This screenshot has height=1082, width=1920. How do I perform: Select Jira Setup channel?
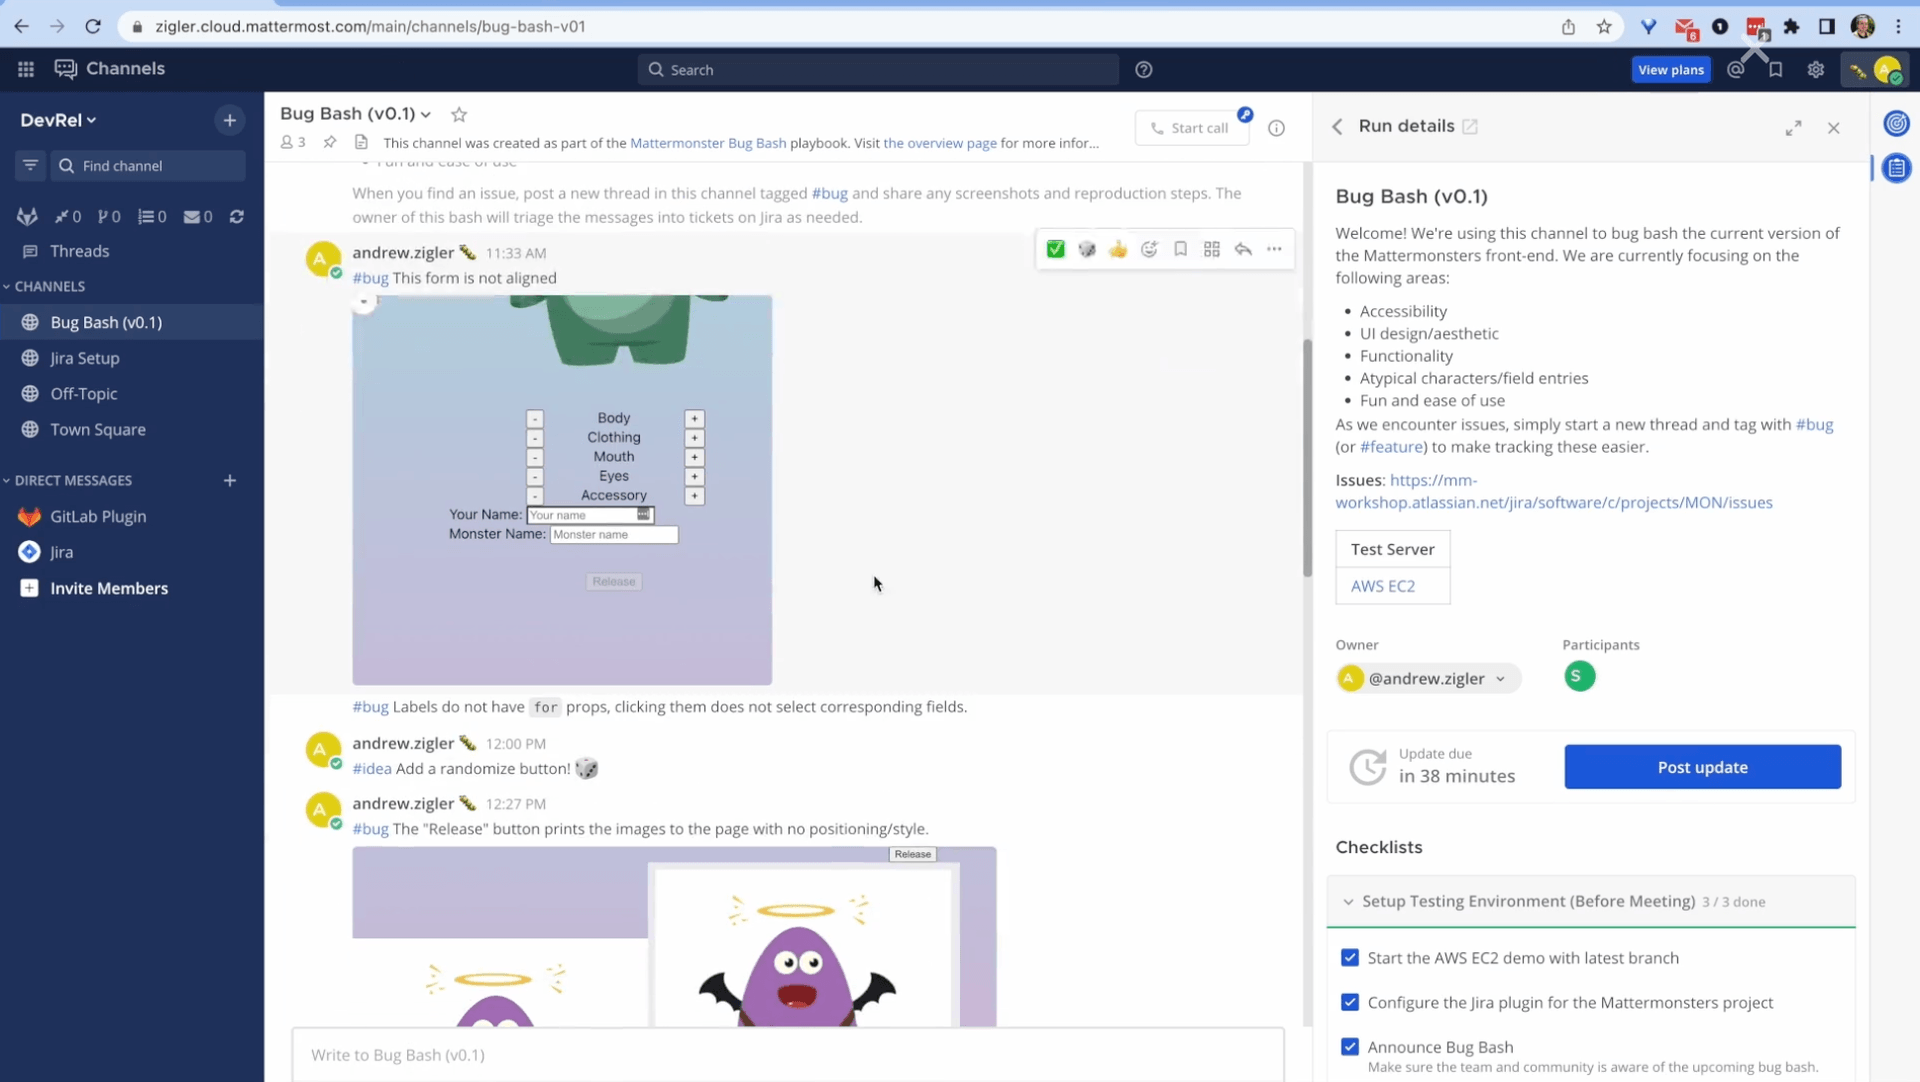coord(85,358)
